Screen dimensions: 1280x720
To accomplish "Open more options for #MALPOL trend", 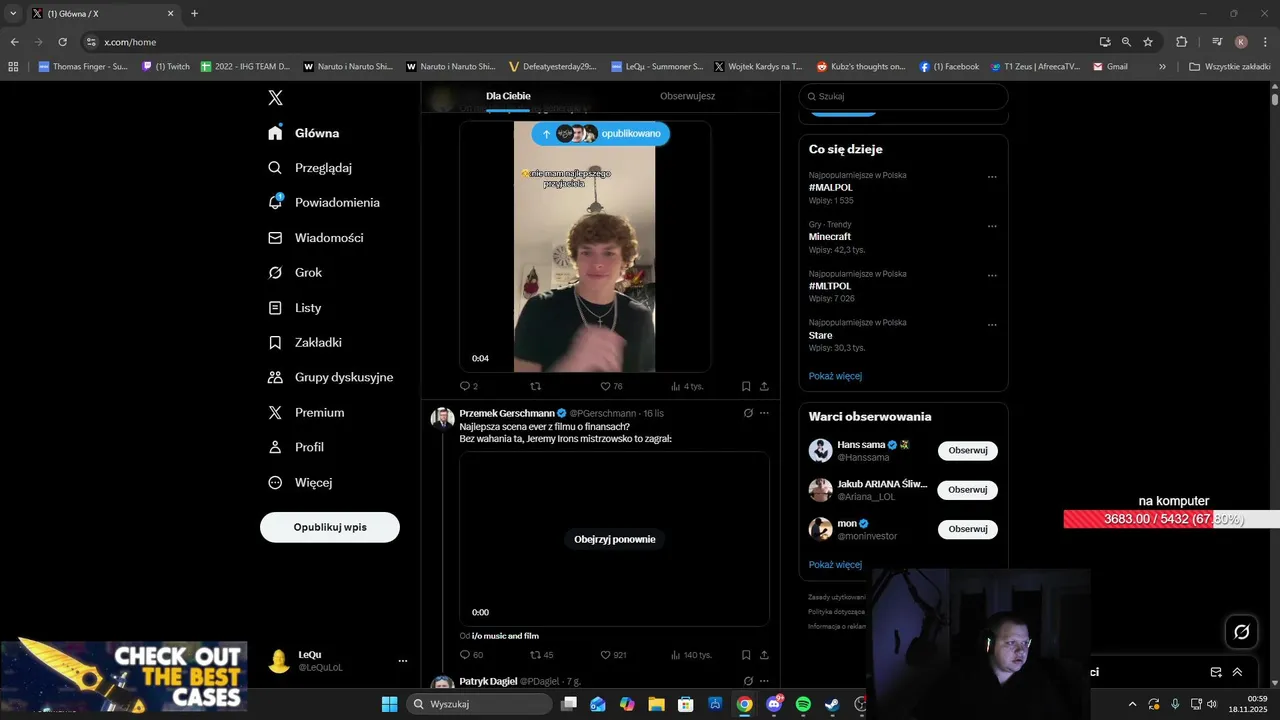I will [x=992, y=177].
